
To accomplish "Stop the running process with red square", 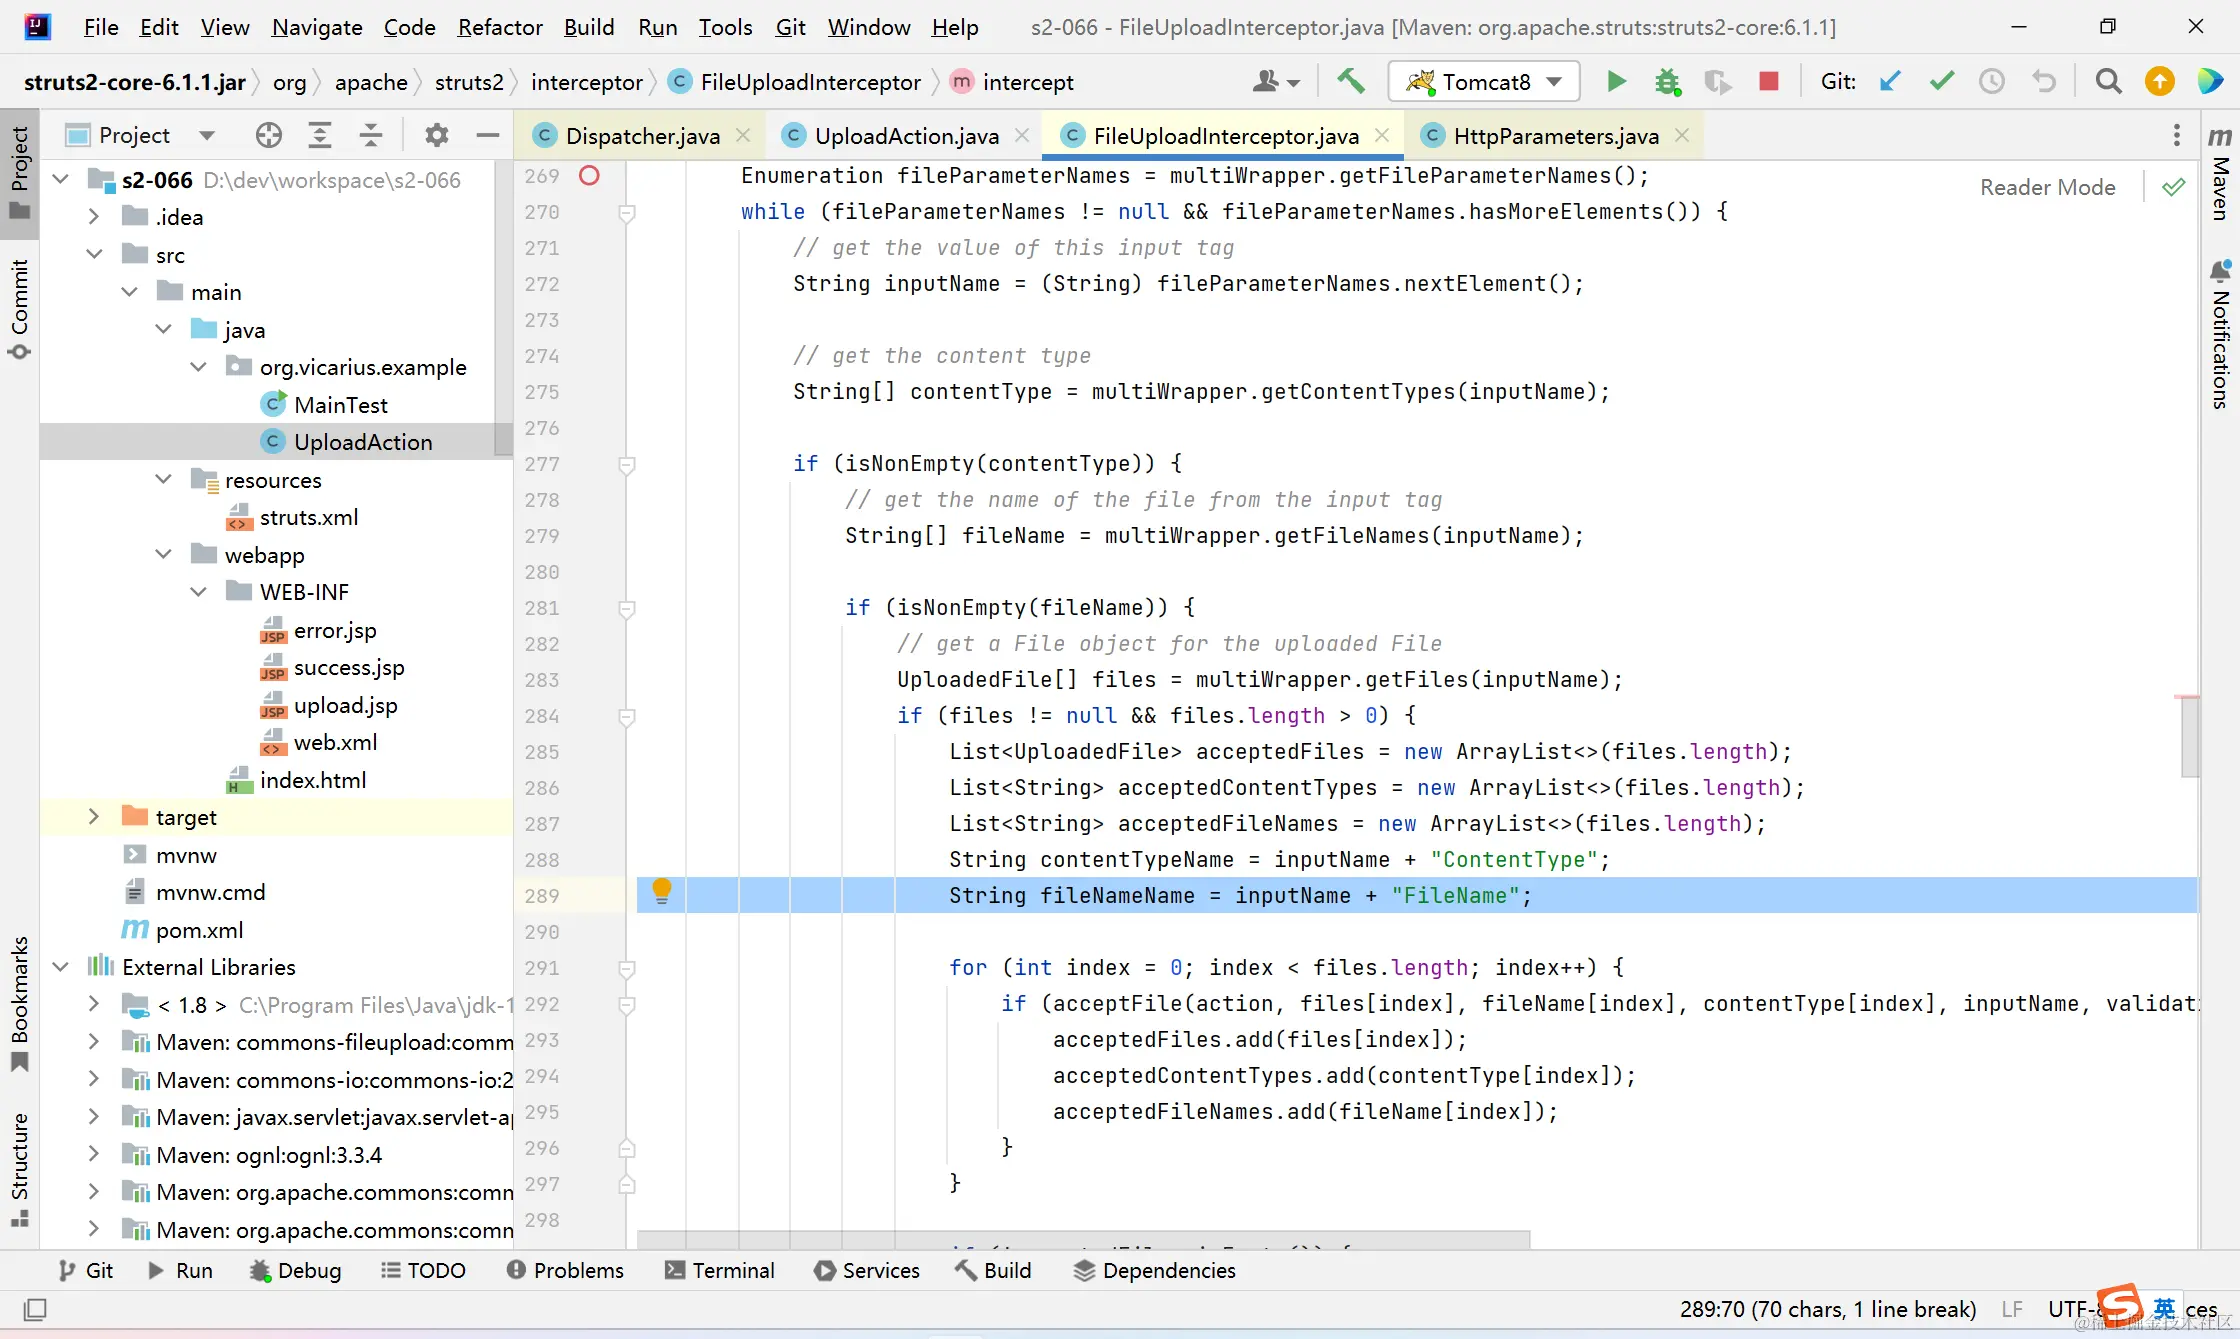I will 1768,81.
